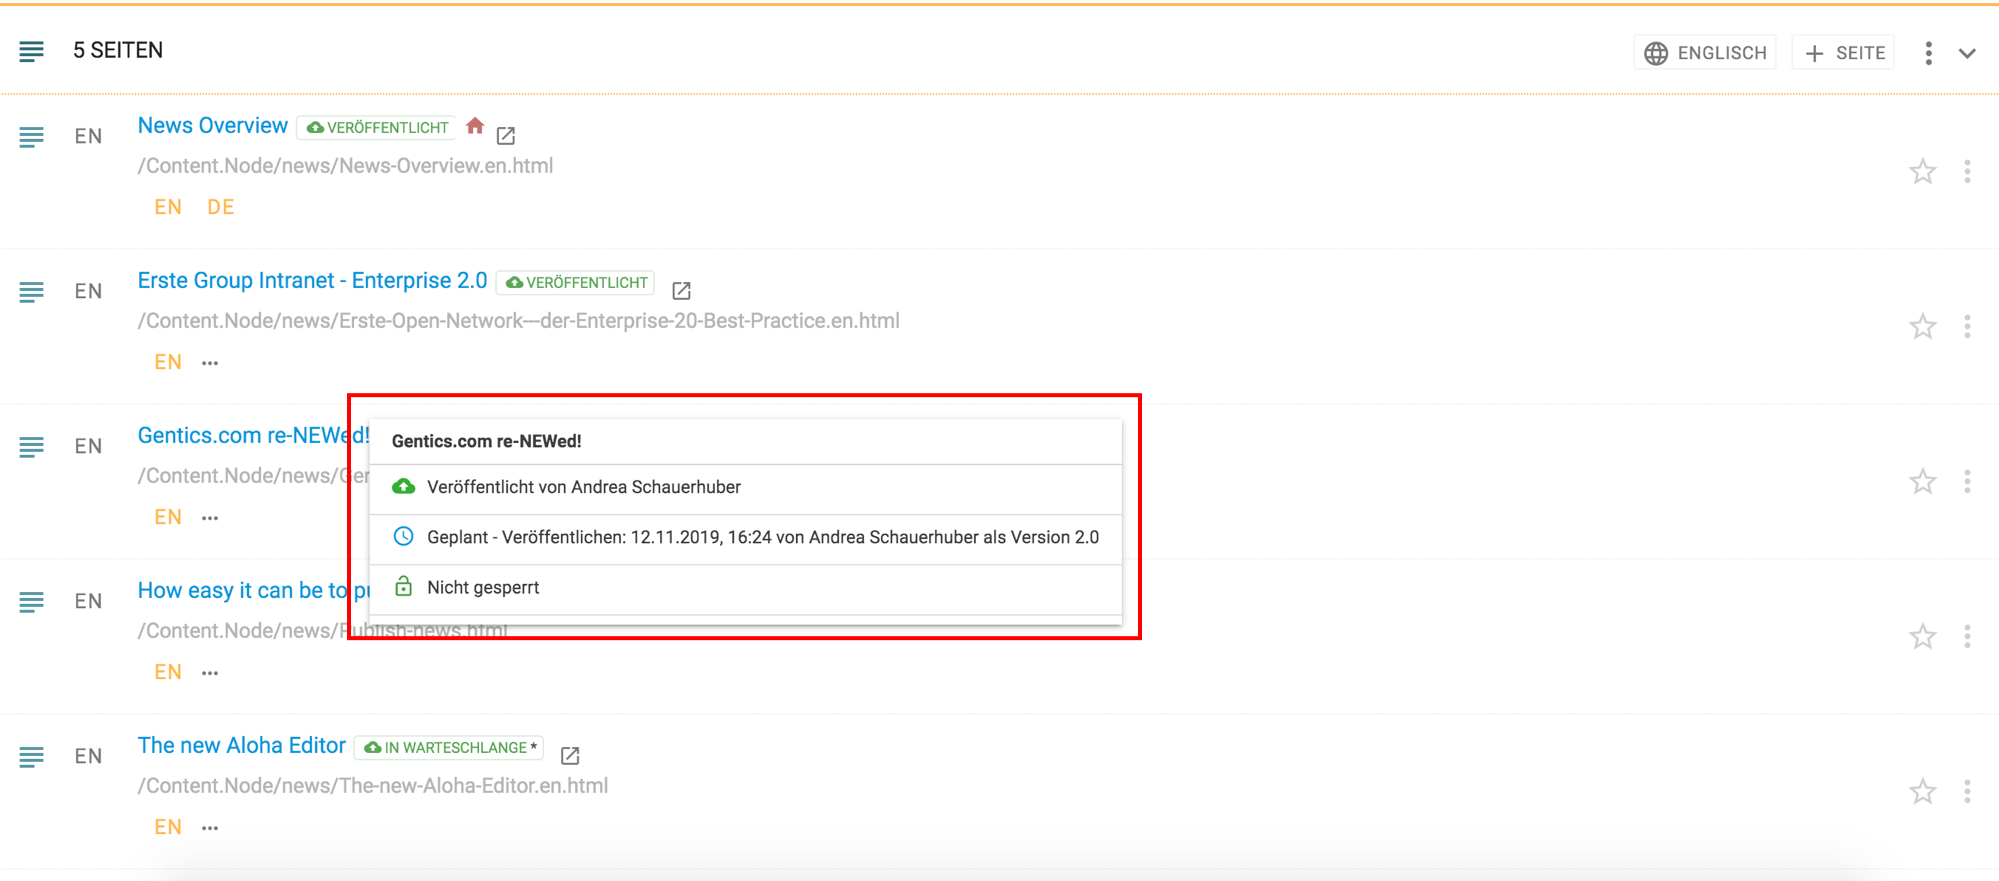Select EN variant of Erste Group Intranet
Image resolution: width=1999 pixels, height=881 pixels.
pyautogui.click(x=168, y=362)
